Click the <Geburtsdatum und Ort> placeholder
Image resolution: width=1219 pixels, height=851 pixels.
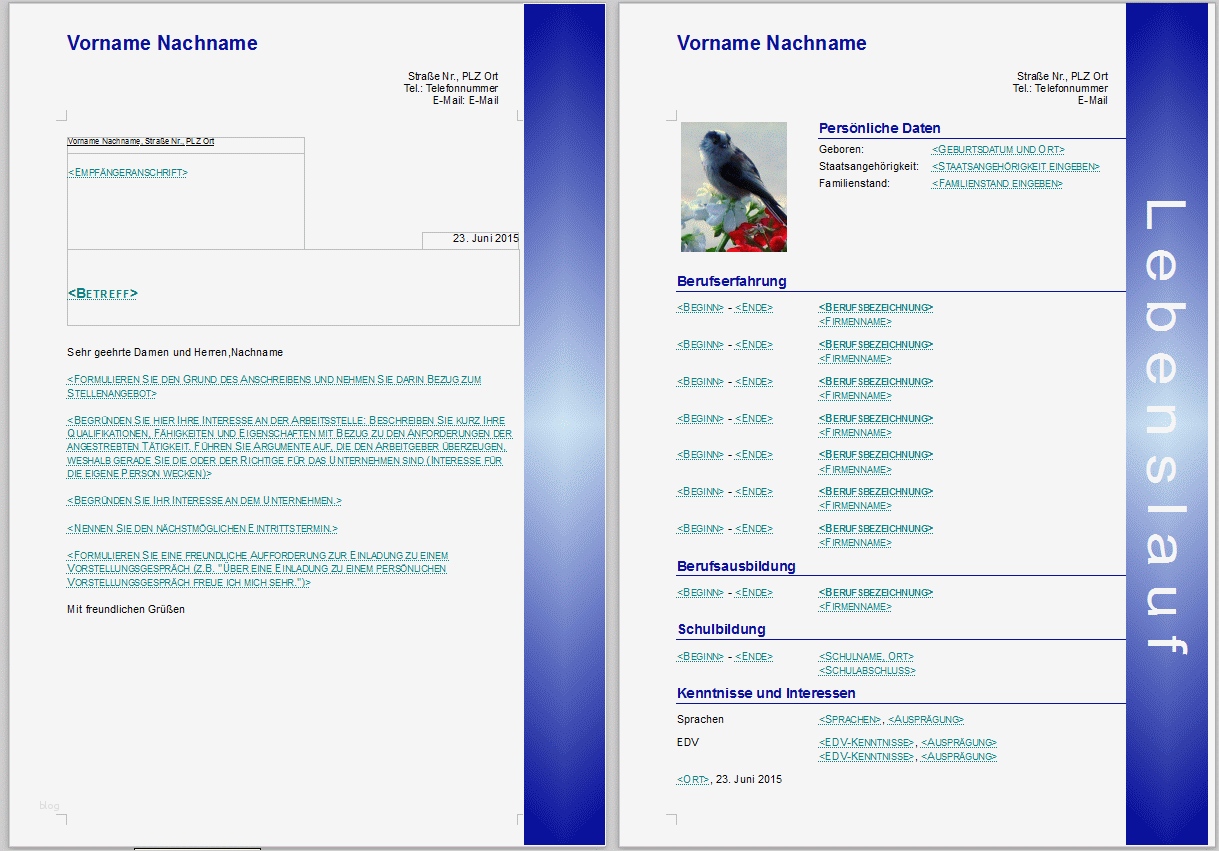(998, 149)
